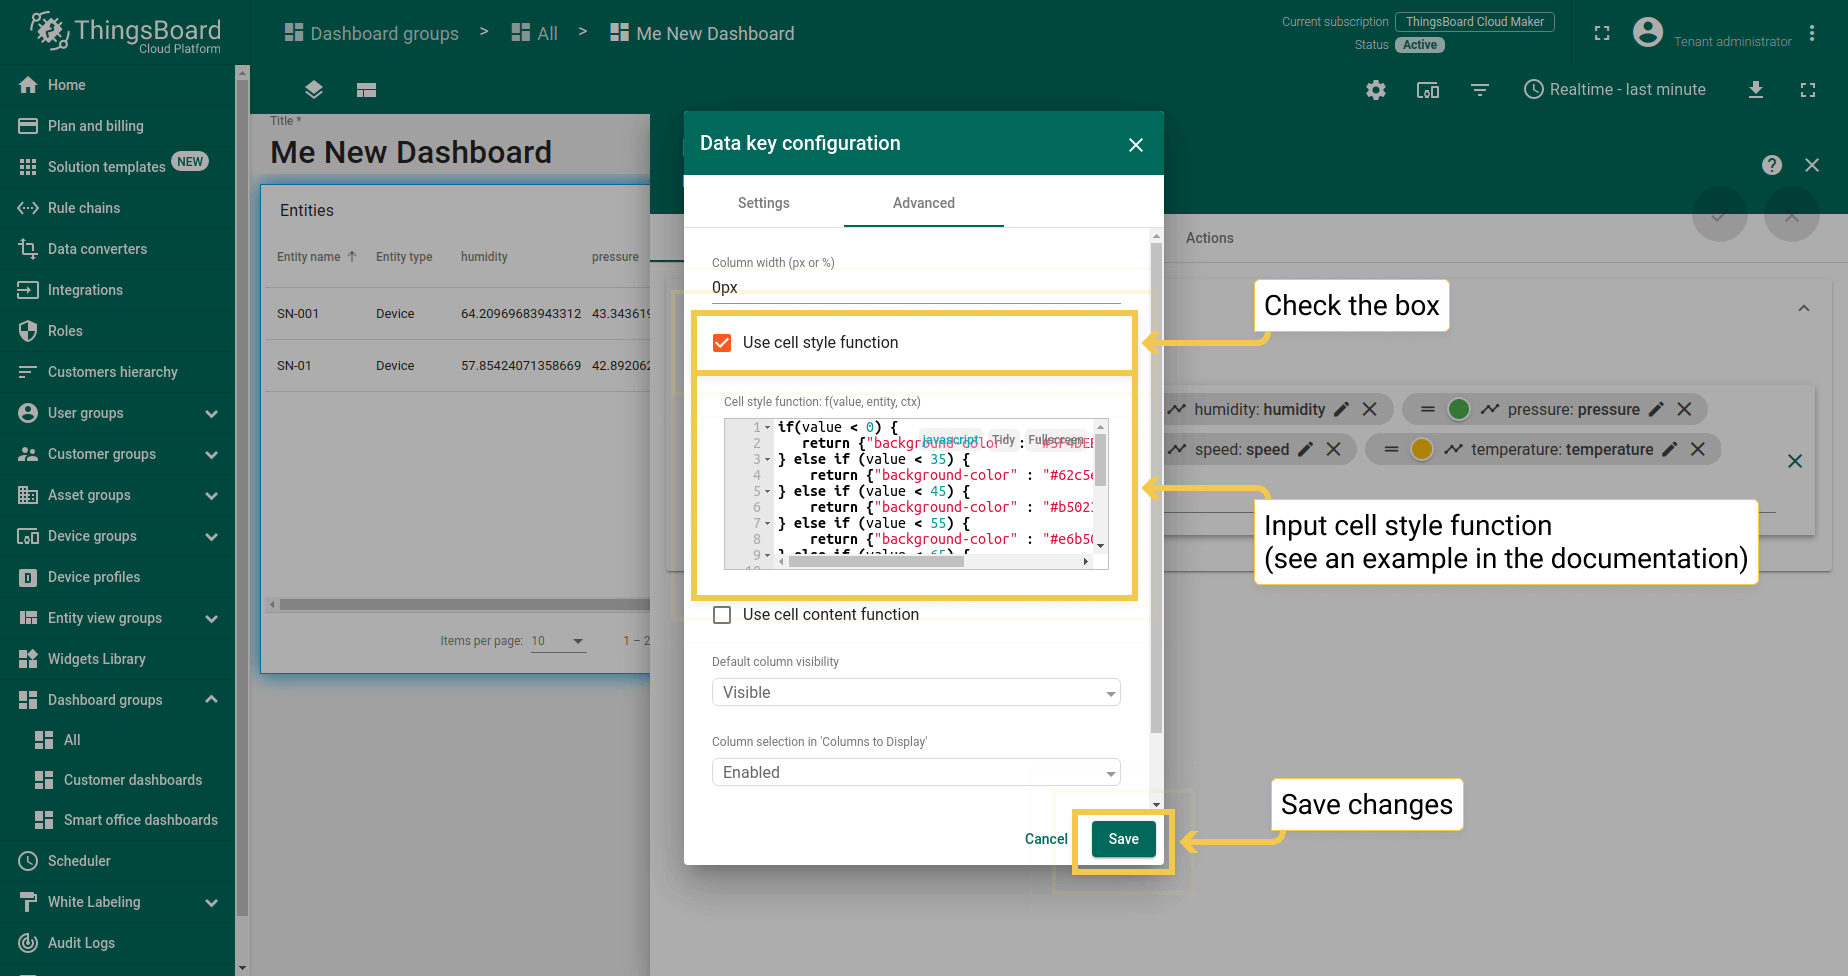The width and height of the screenshot is (1848, 976).
Task: Click the temperature key orange color swatch
Action: point(1422,449)
